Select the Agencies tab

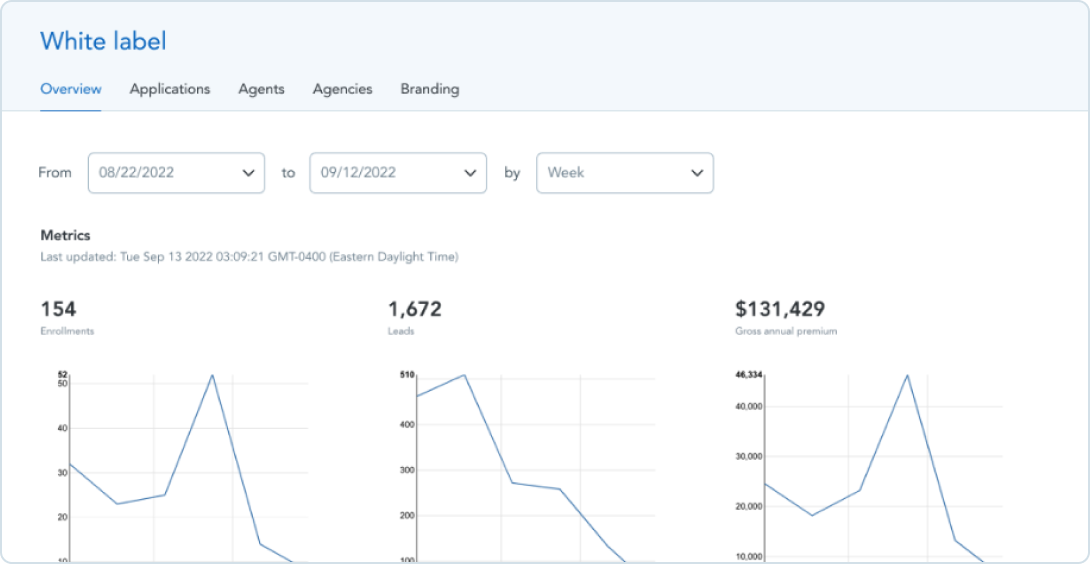coord(342,89)
